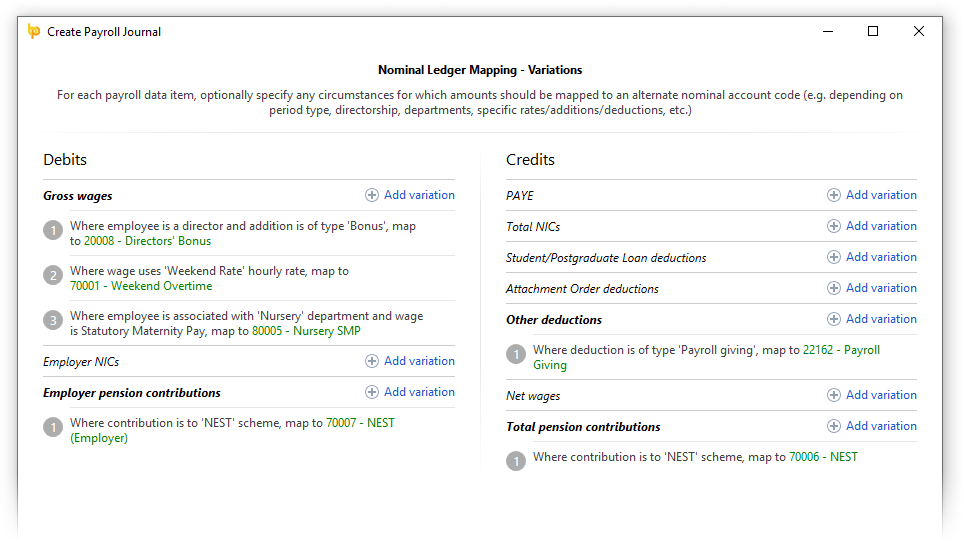The height and width of the screenshot is (542, 964).
Task: Select Gross wages variation number 3 badge
Action: (x=53, y=320)
